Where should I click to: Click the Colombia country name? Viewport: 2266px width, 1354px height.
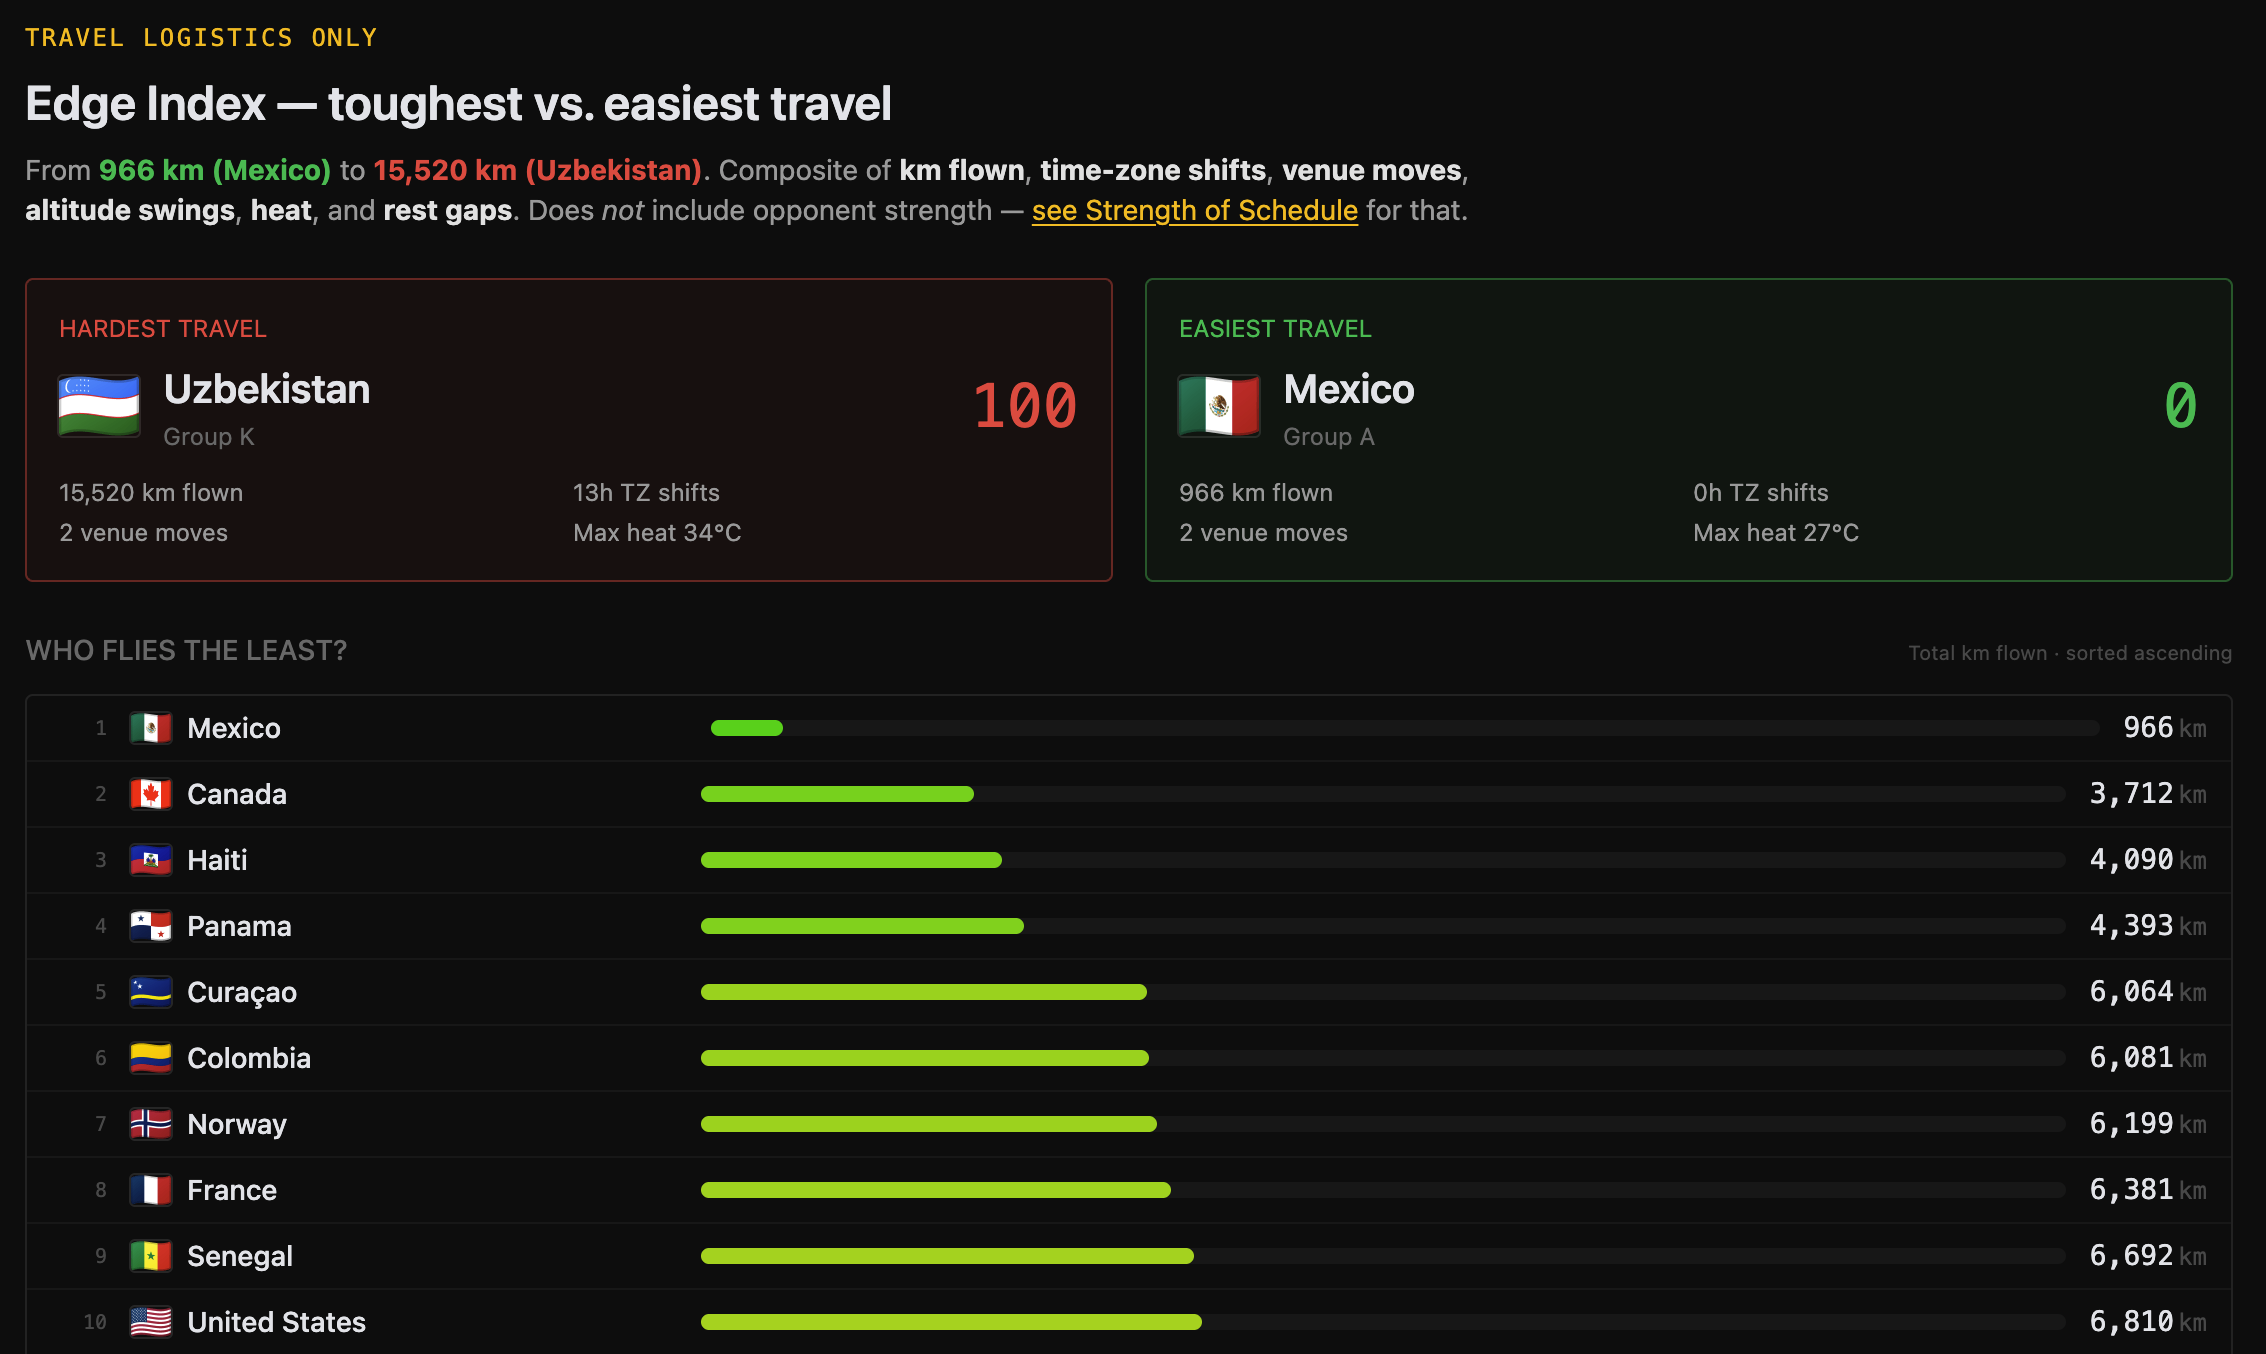tap(249, 1058)
